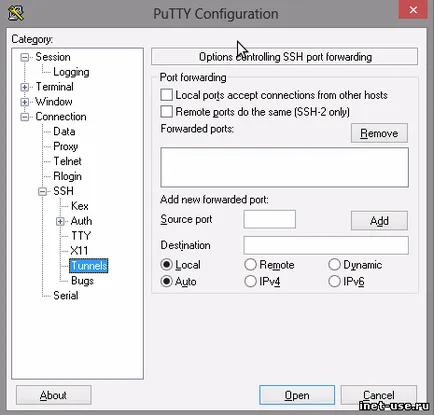Click the Open button
The image size is (434, 415).
pyautogui.click(x=297, y=395)
